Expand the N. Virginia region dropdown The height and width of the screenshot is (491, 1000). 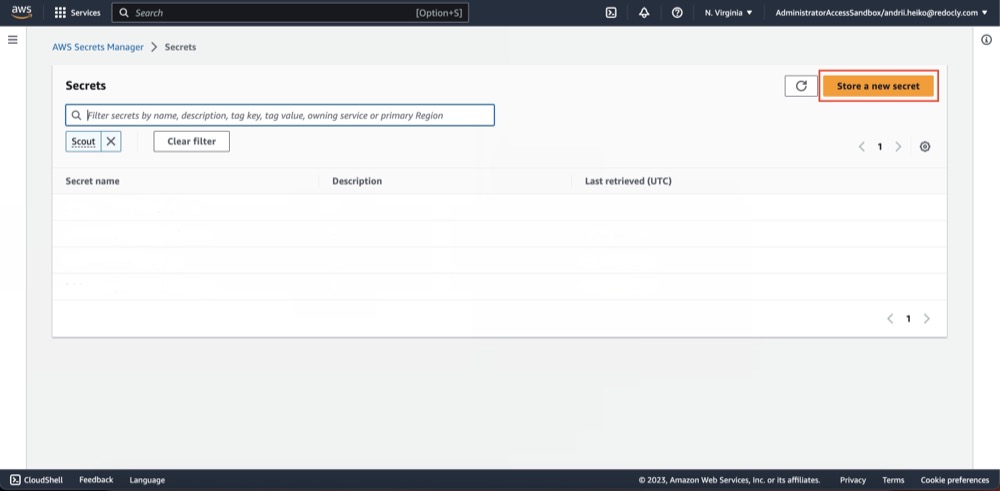pyautogui.click(x=728, y=13)
